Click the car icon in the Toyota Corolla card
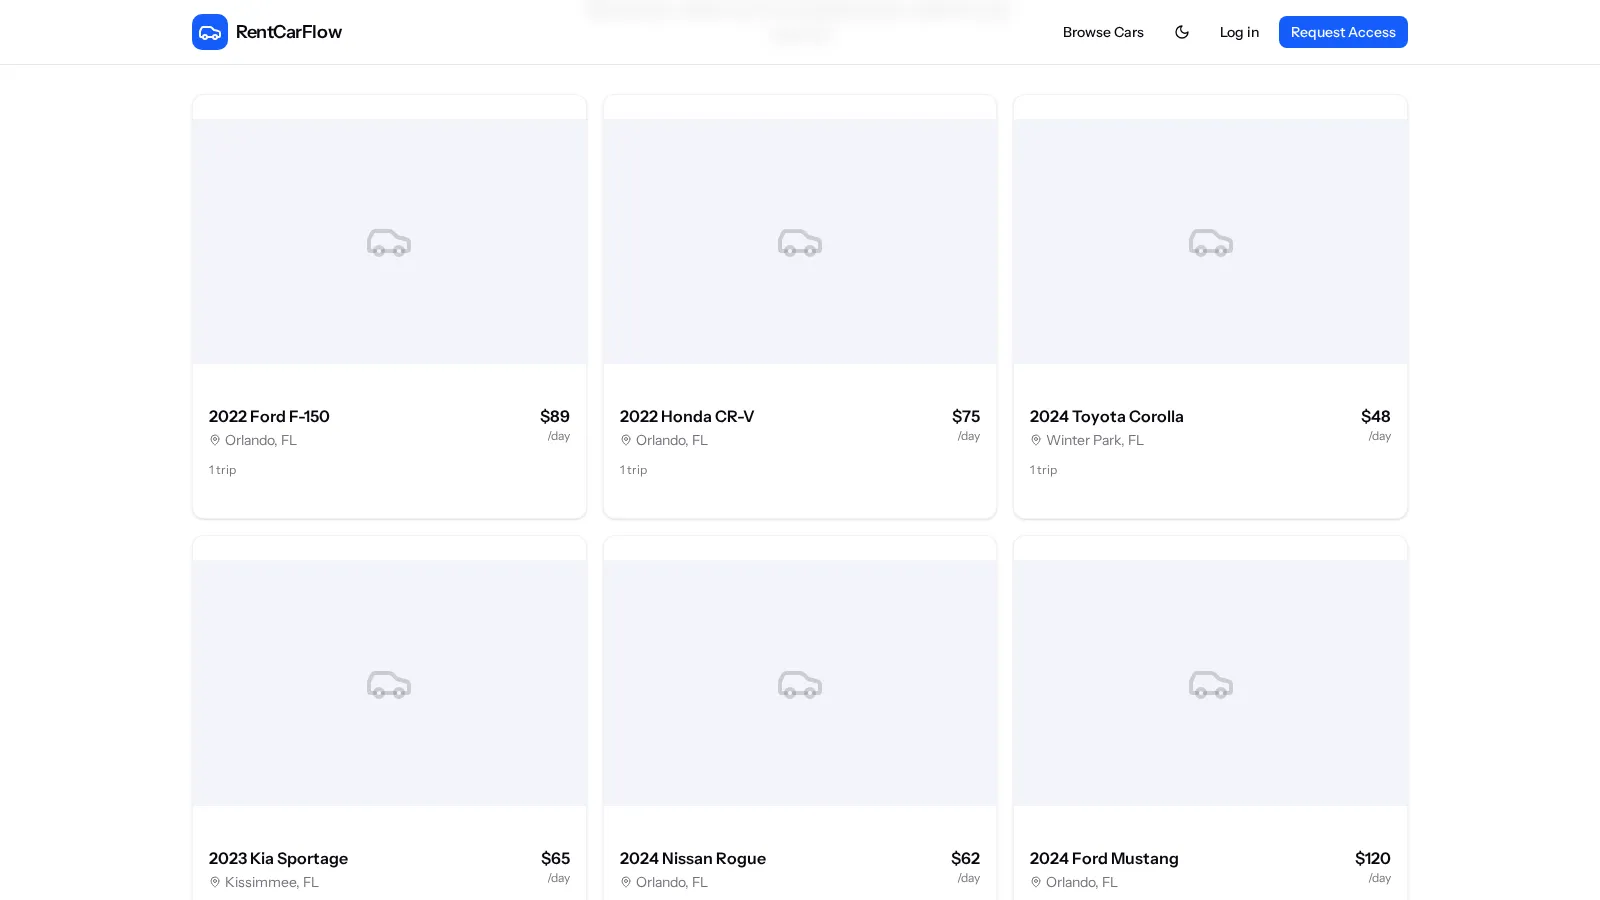1600x900 pixels. click(x=1211, y=243)
